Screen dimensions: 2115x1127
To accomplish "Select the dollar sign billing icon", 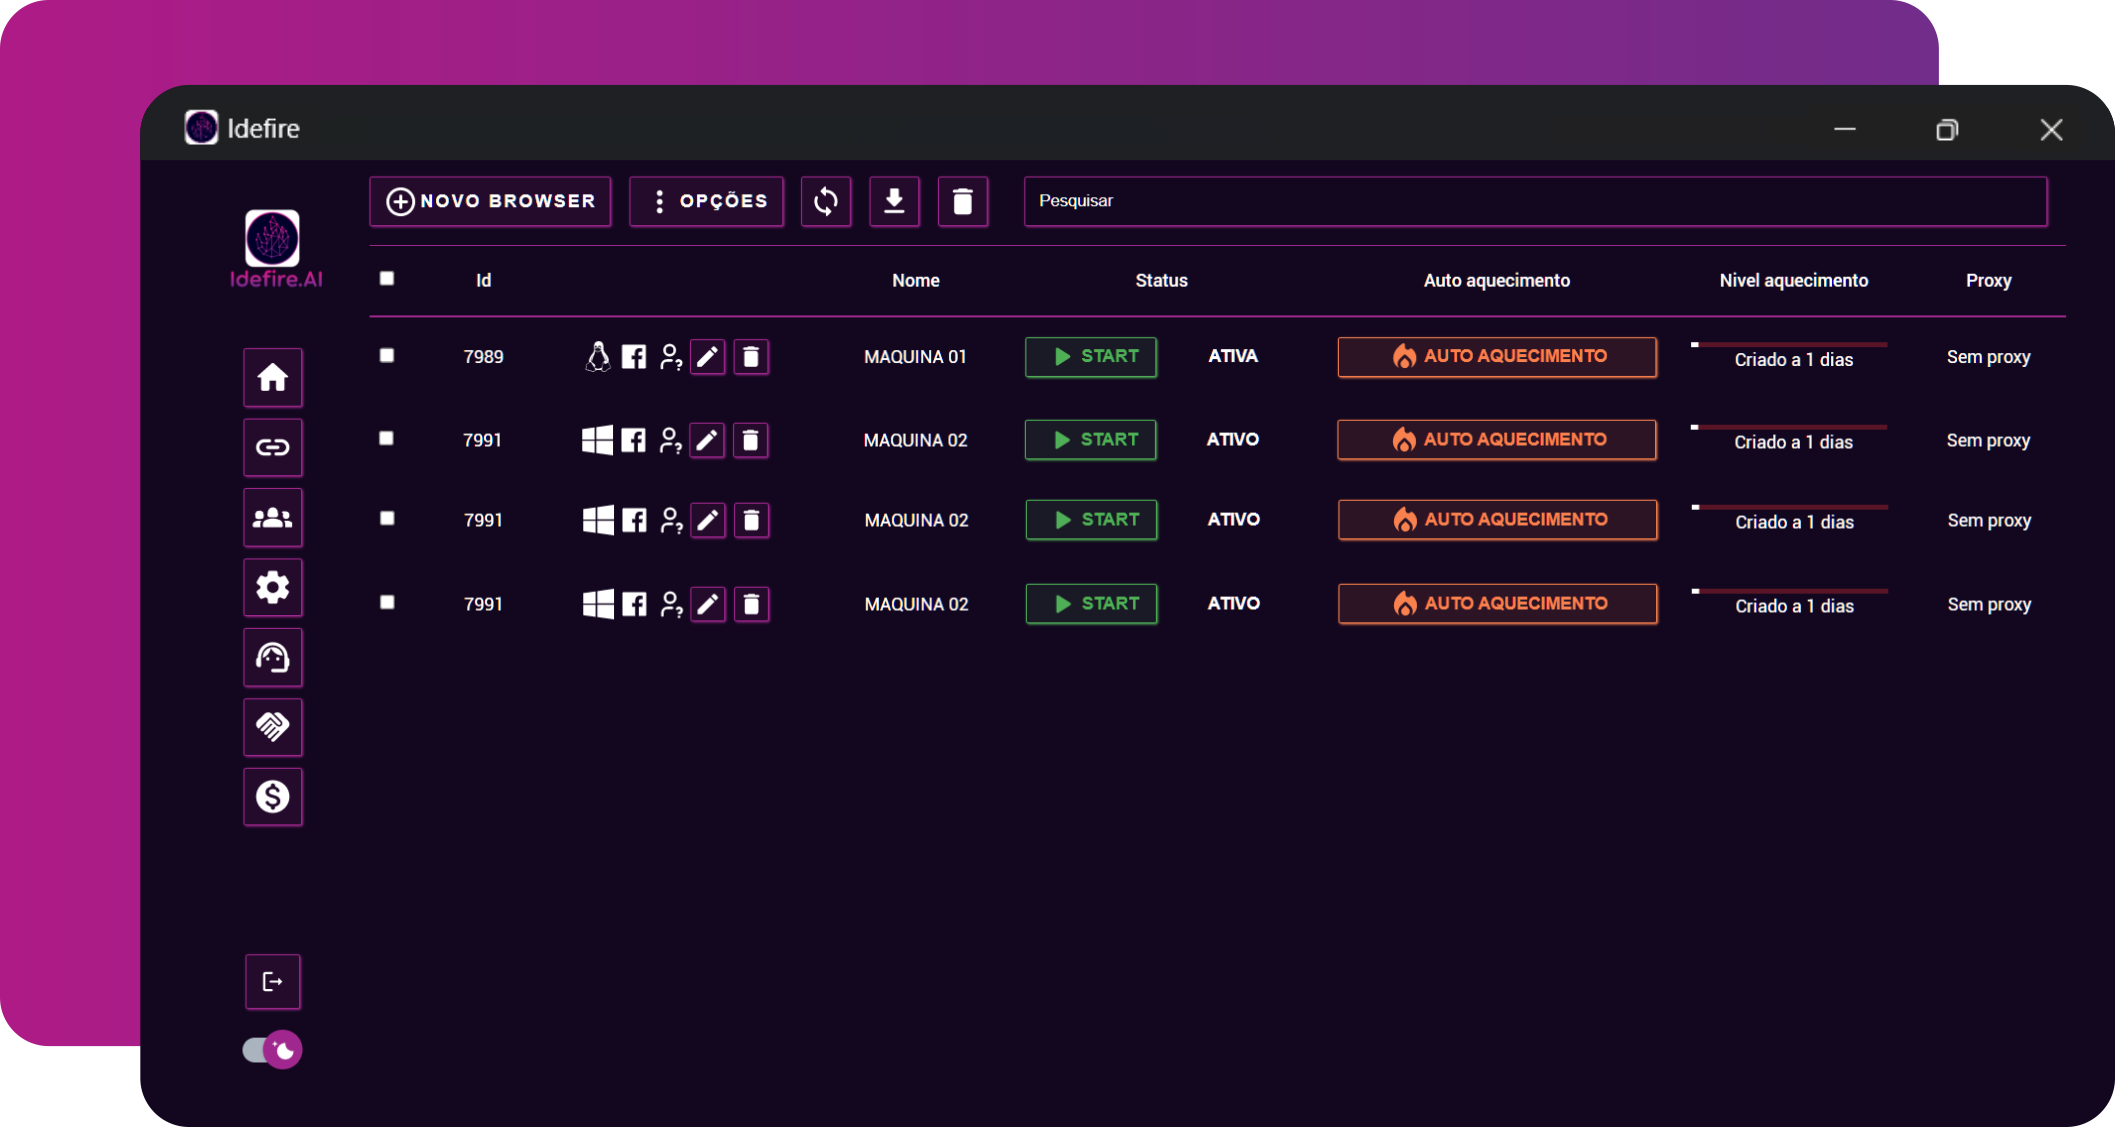I will point(273,797).
